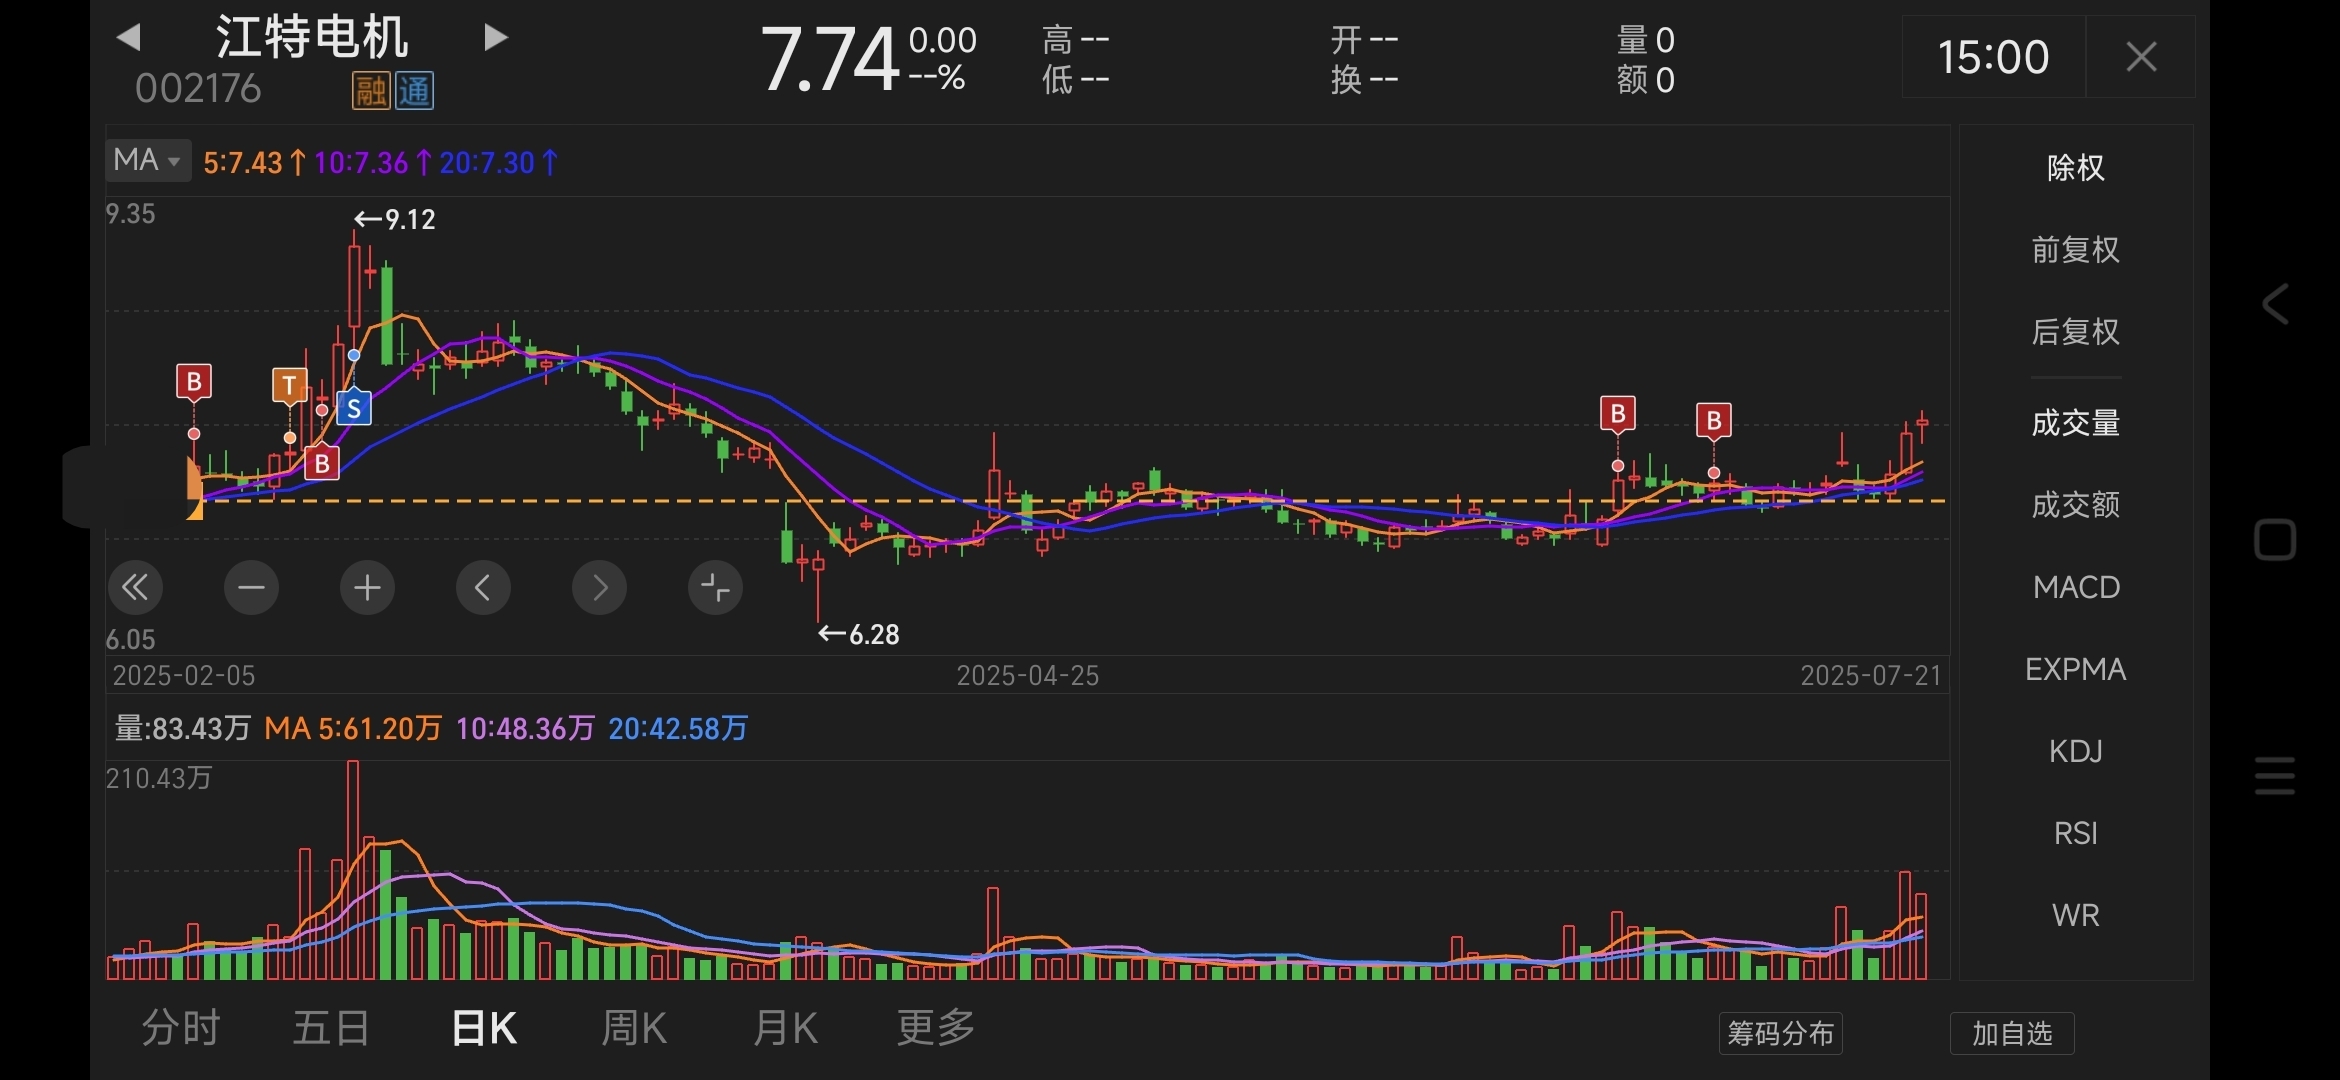
Task: Go to next stock with right triangle
Action: click(x=495, y=38)
